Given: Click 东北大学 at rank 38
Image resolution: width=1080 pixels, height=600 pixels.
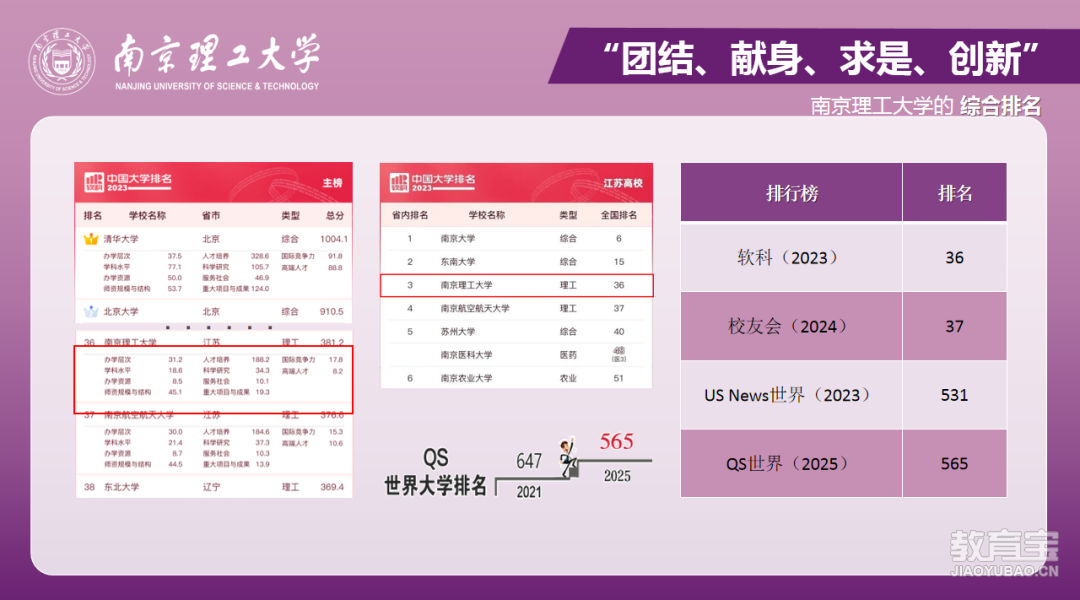Looking at the screenshot, I should tap(121, 487).
